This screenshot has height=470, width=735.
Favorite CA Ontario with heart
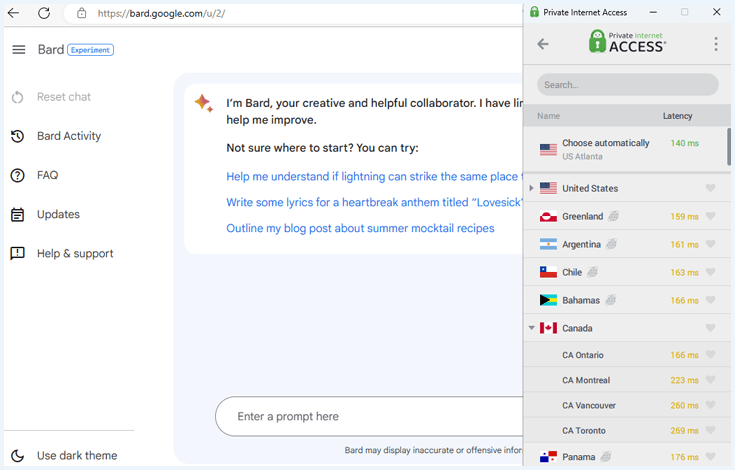pyautogui.click(x=711, y=355)
